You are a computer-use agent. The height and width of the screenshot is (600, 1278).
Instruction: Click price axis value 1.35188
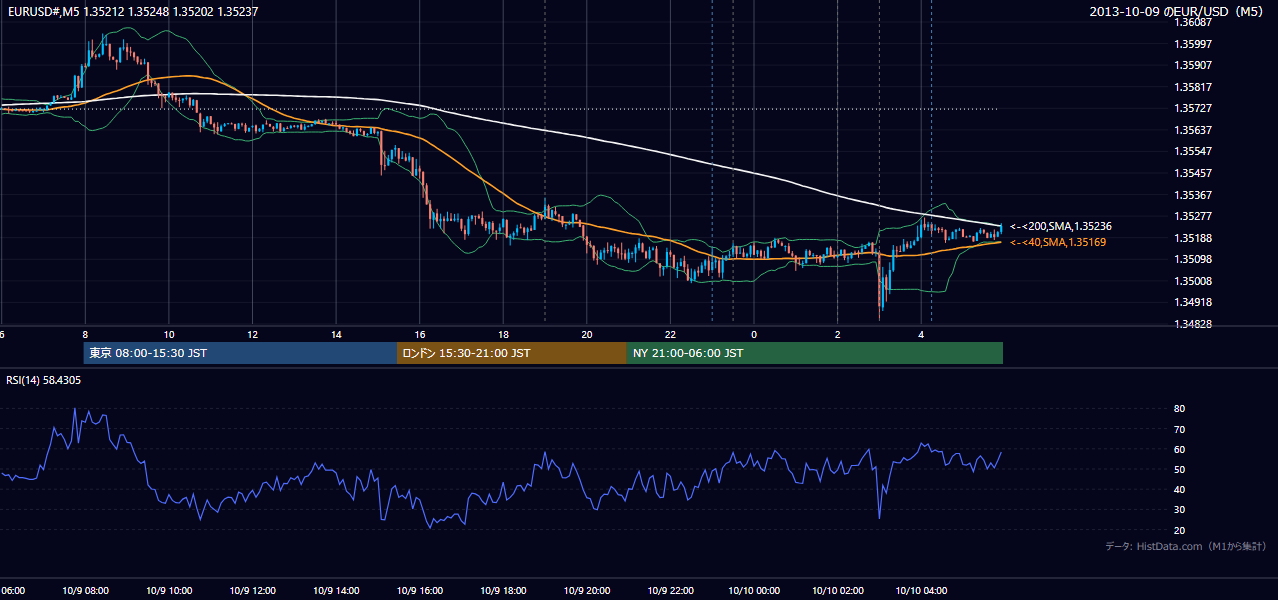[1194, 238]
